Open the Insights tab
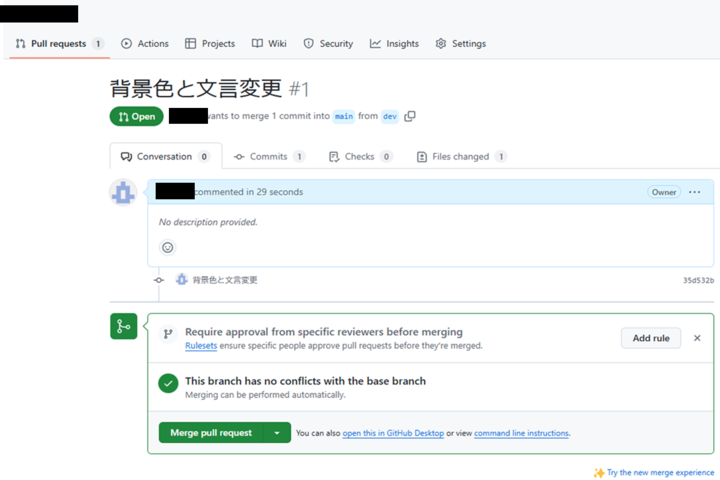Viewport: 720px width, 480px height. click(394, 44)
